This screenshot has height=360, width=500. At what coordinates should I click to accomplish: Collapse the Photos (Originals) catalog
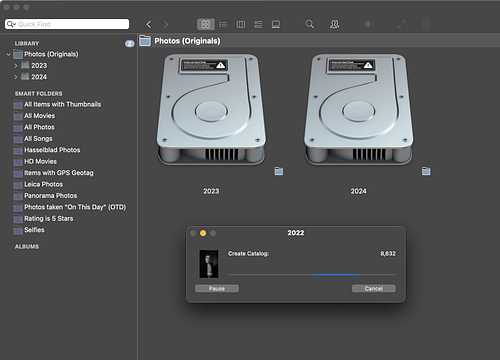8,54
